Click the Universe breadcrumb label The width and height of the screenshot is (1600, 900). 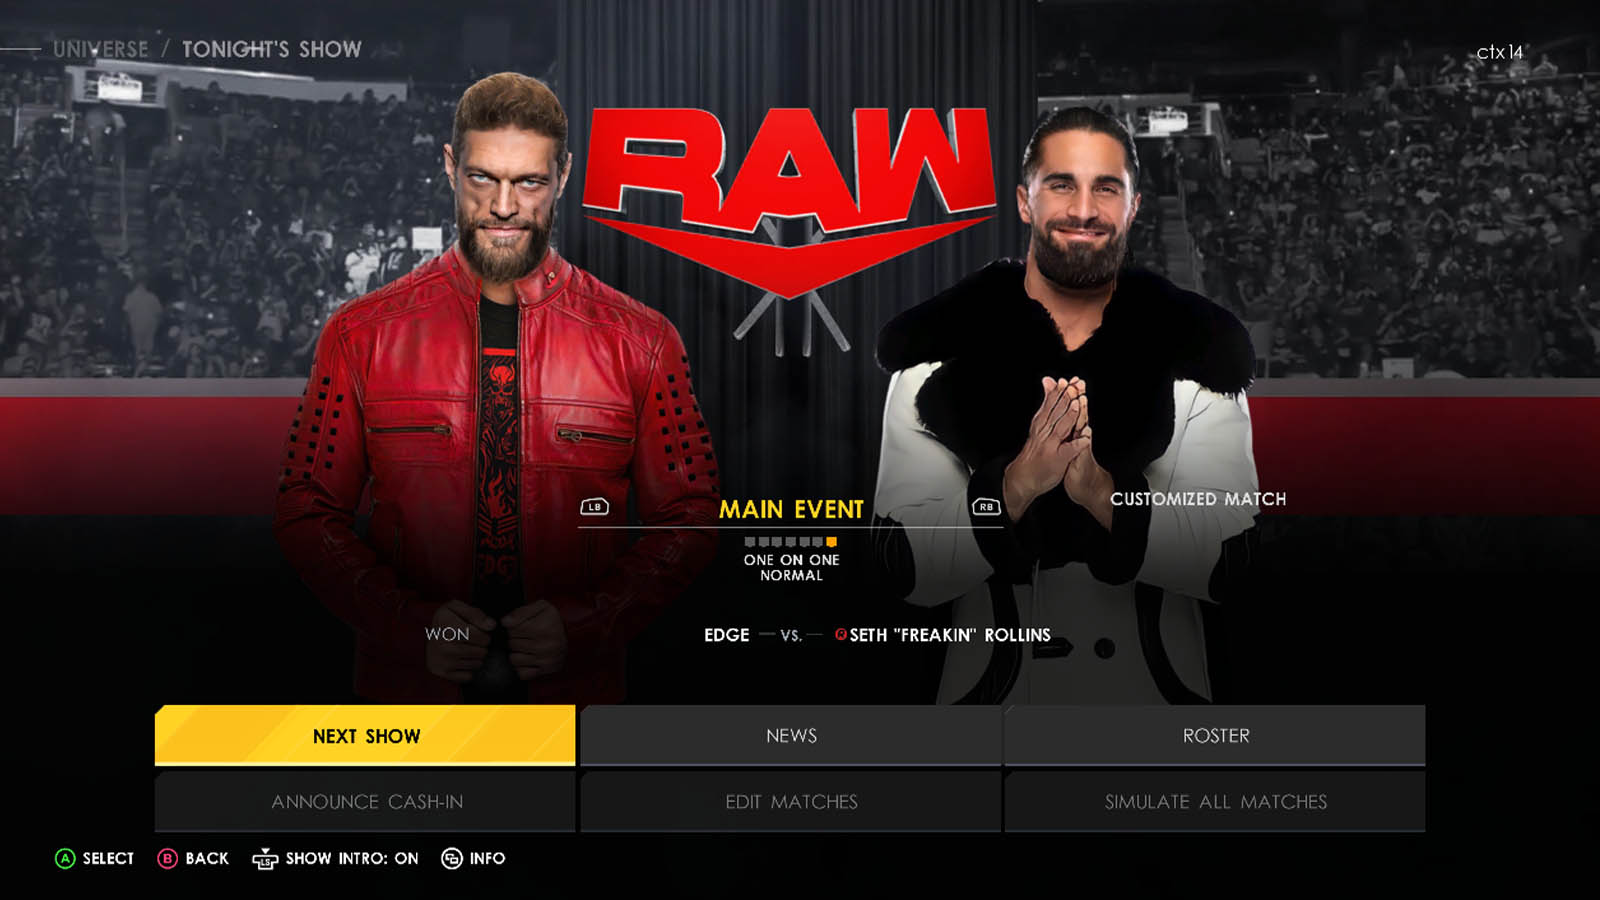100,49
